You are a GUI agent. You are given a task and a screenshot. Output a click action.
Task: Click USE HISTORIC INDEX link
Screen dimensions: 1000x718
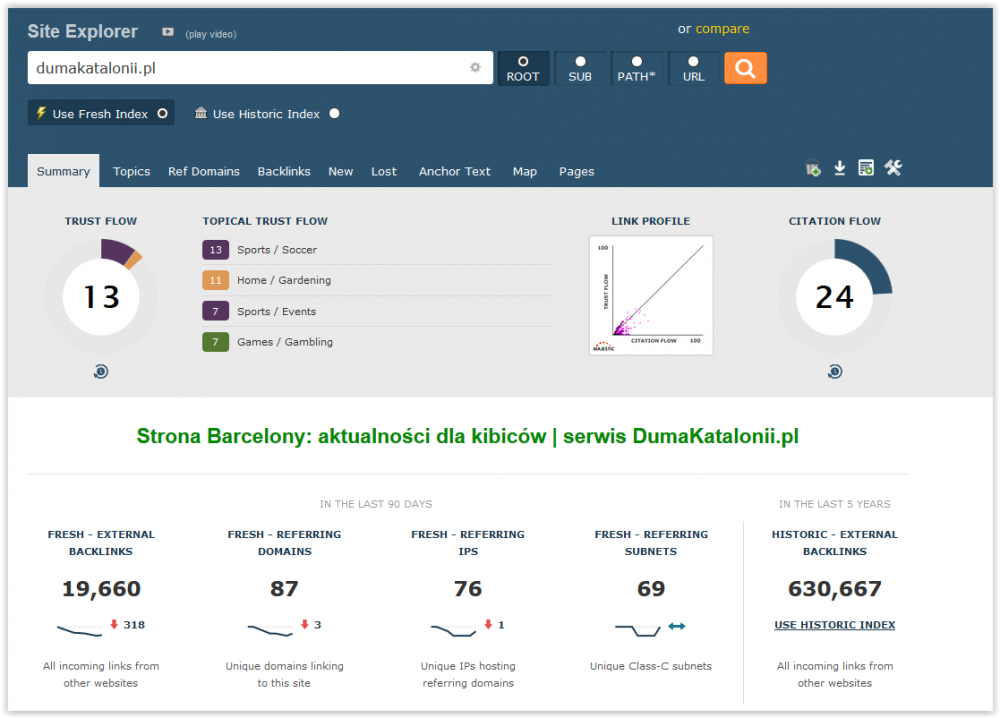(x=834, y=625)
